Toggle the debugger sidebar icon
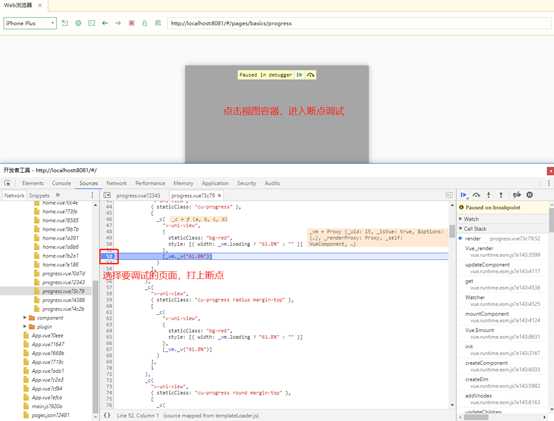 [x=449, y=195]
